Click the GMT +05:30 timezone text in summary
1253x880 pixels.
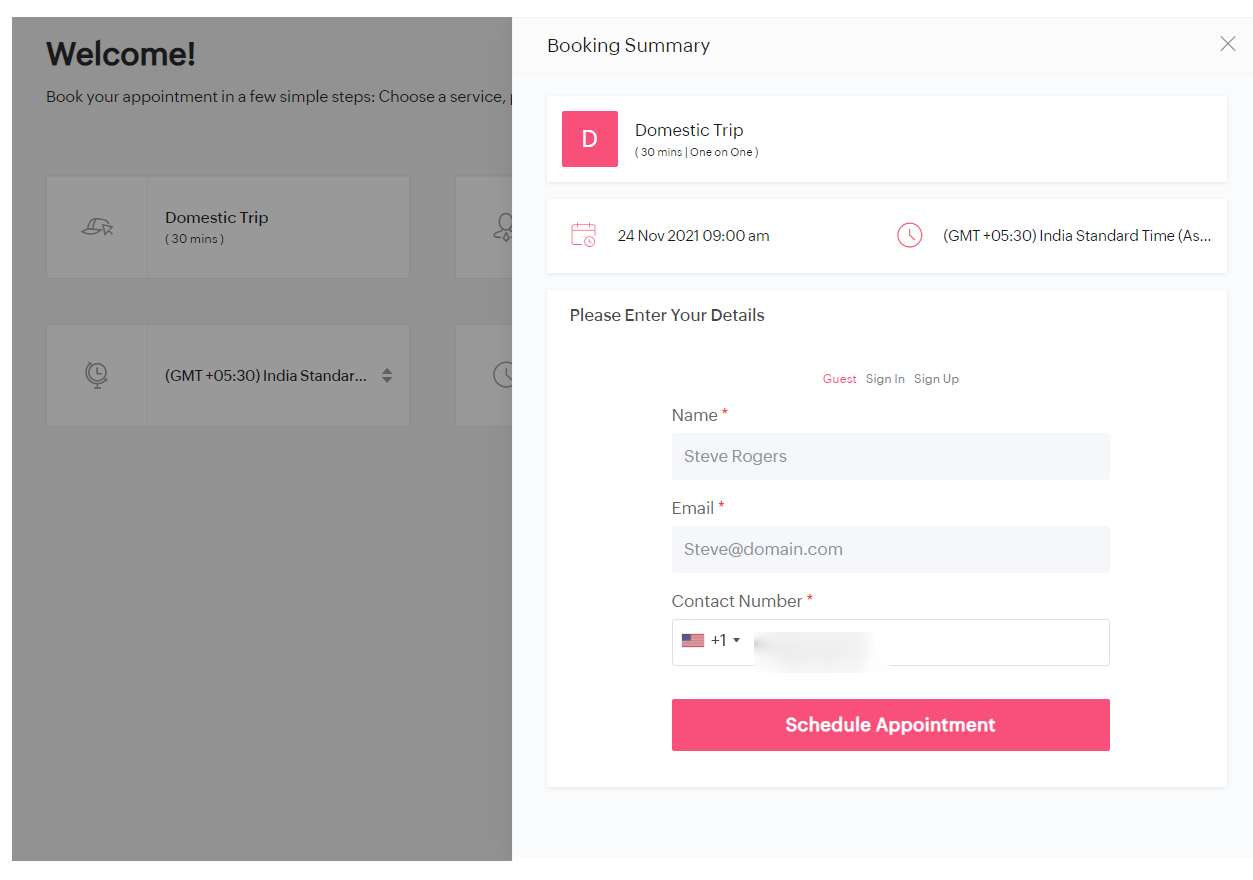[1076, 236]
